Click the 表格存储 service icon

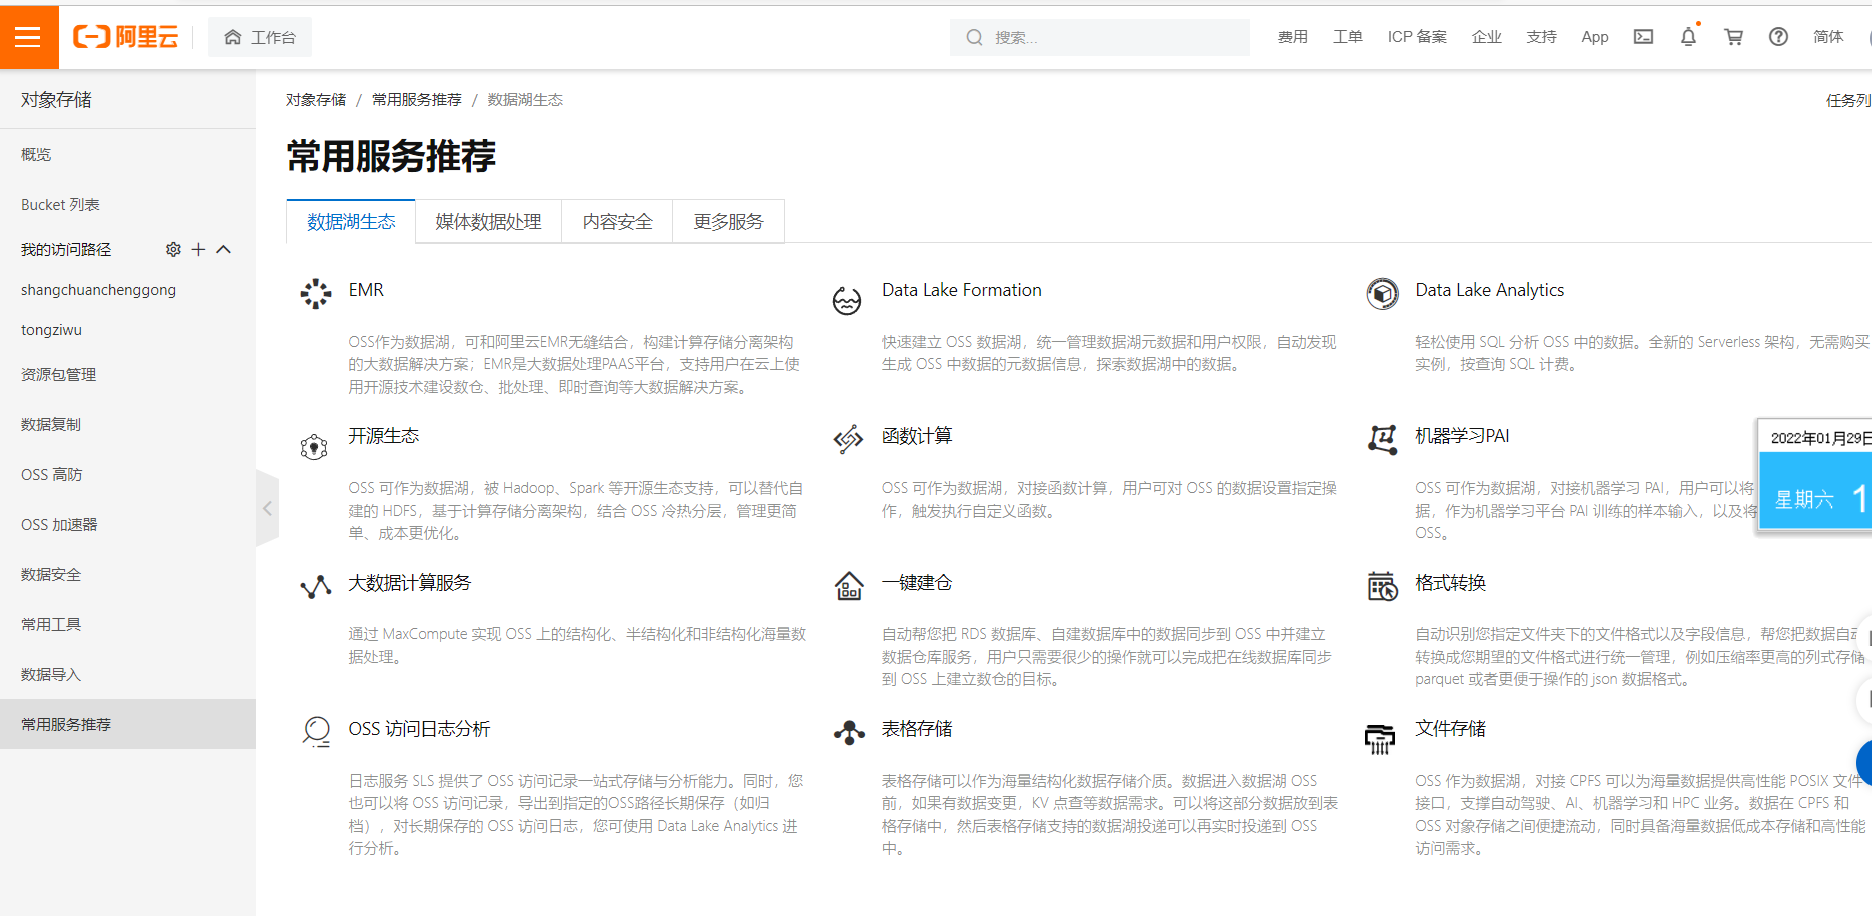[x=849, y=733]
